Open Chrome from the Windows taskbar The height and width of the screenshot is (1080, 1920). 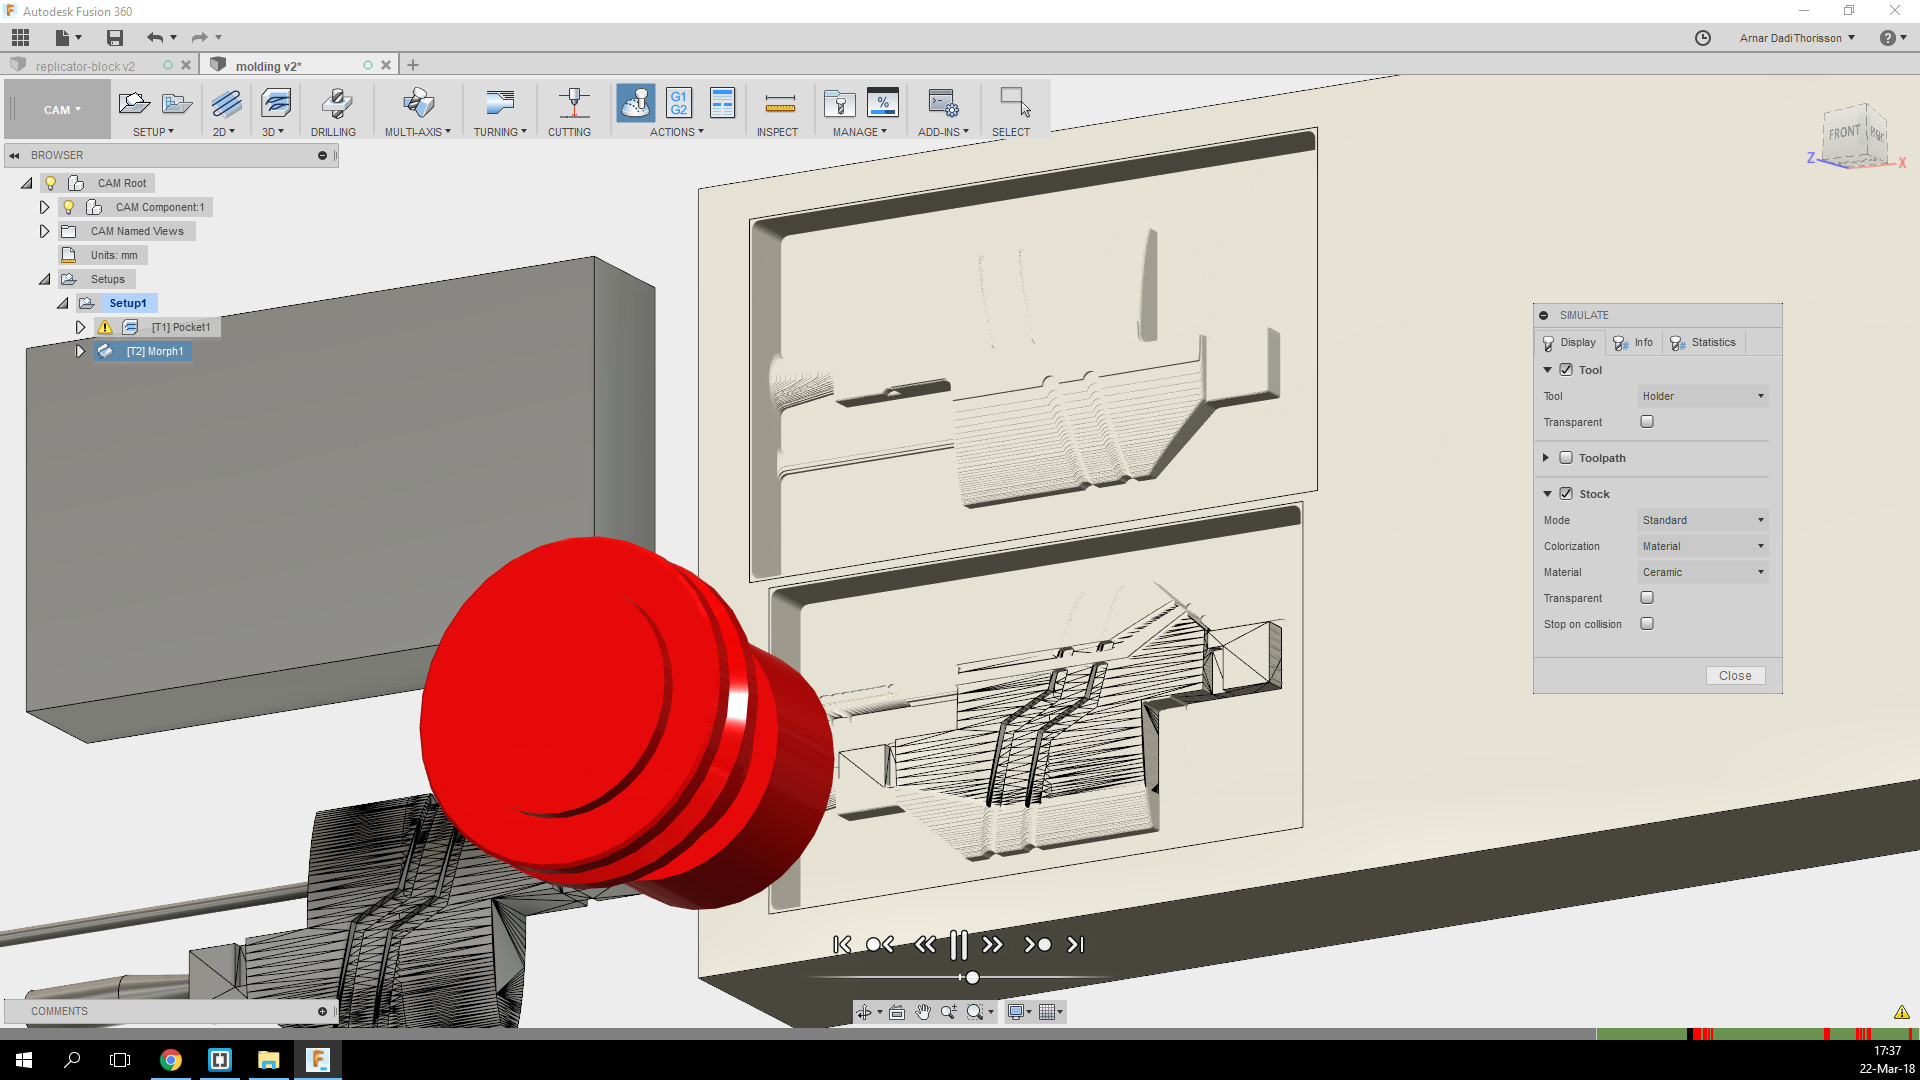(x=171, y=1060)
